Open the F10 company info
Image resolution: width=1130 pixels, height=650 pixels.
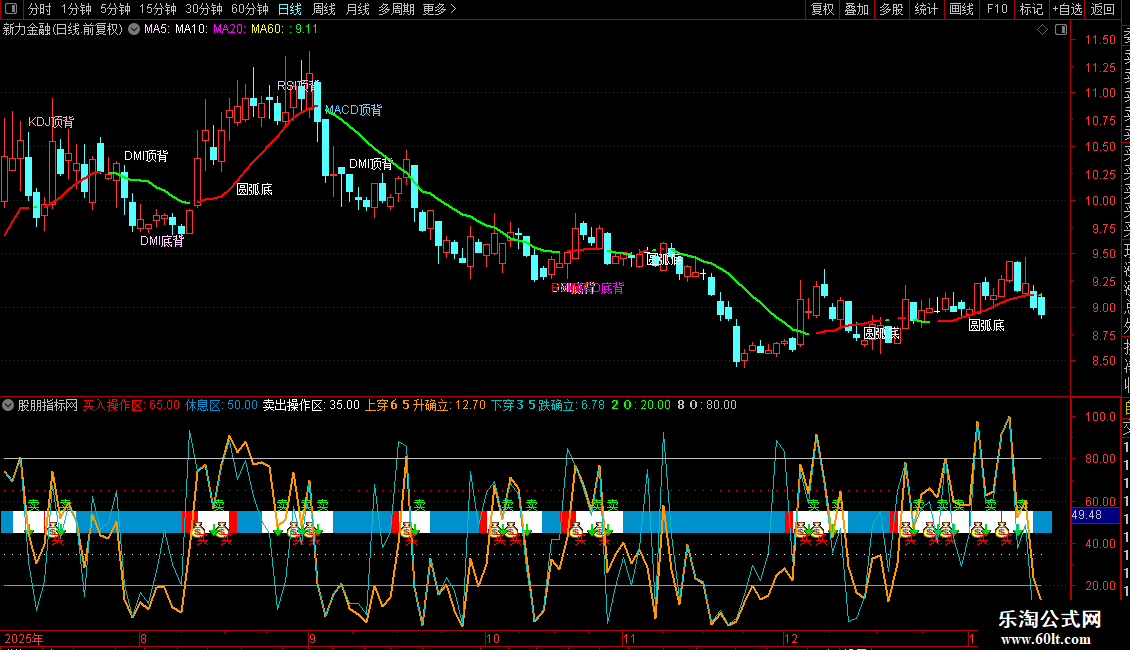click(997, 9)
